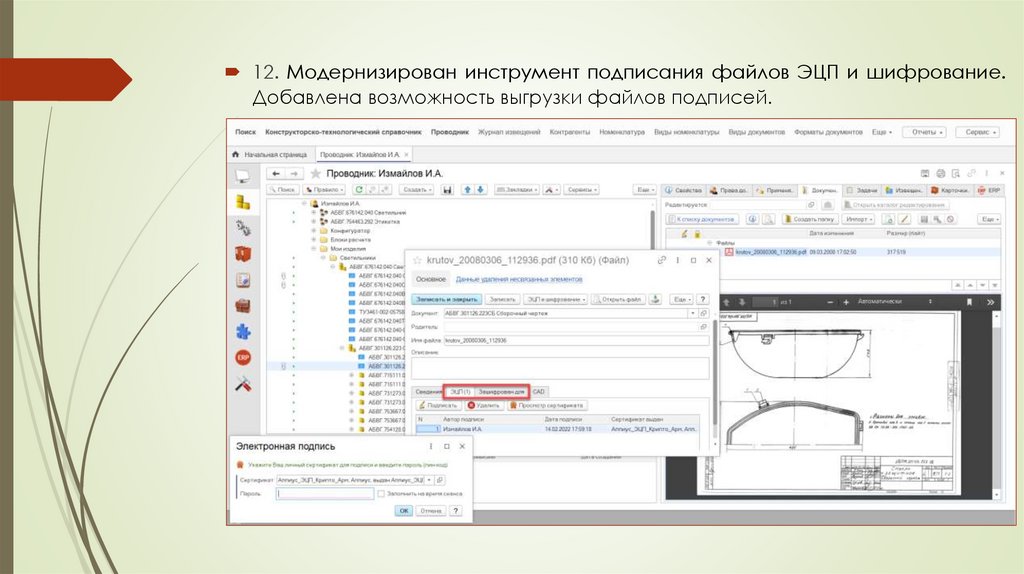The height and width of the screenshot is (574, 1024).
Task: Switch to the ЭЦП(1) tab
Action: pos(458,391)
